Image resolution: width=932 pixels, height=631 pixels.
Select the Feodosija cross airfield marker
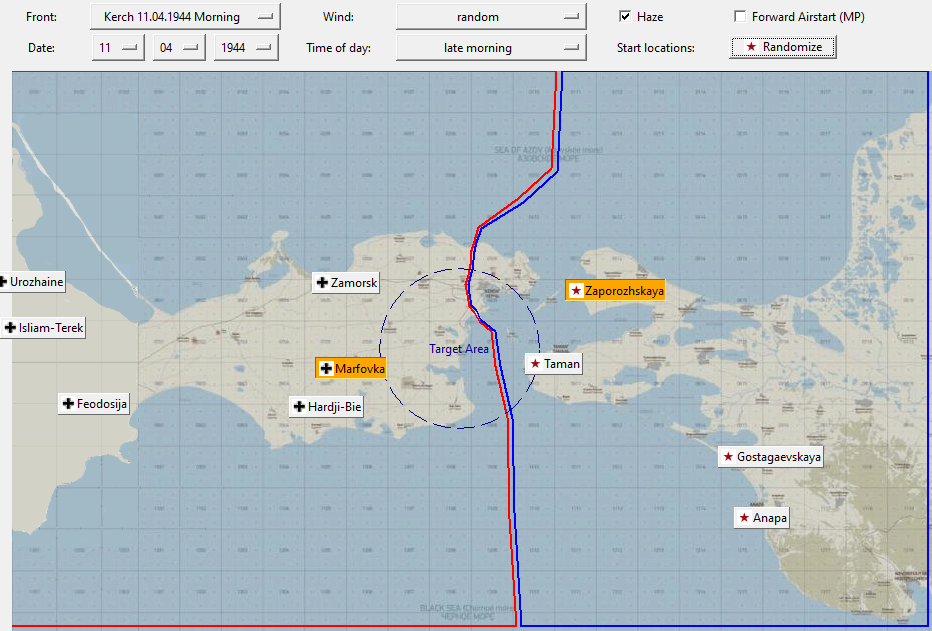(94, 404)
